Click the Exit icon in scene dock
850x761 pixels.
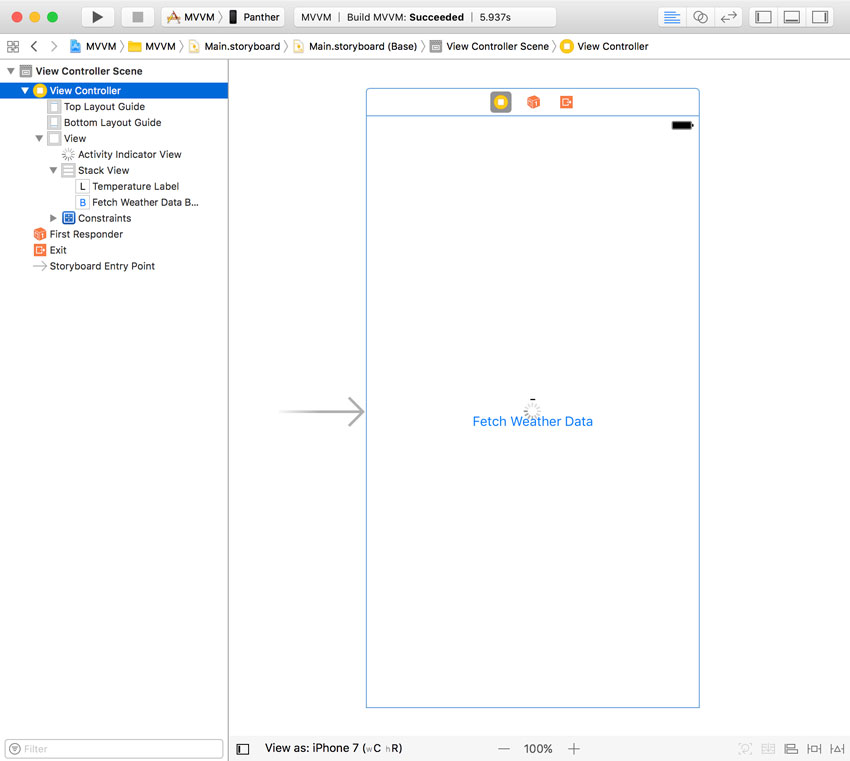click(x=566, y=102)
